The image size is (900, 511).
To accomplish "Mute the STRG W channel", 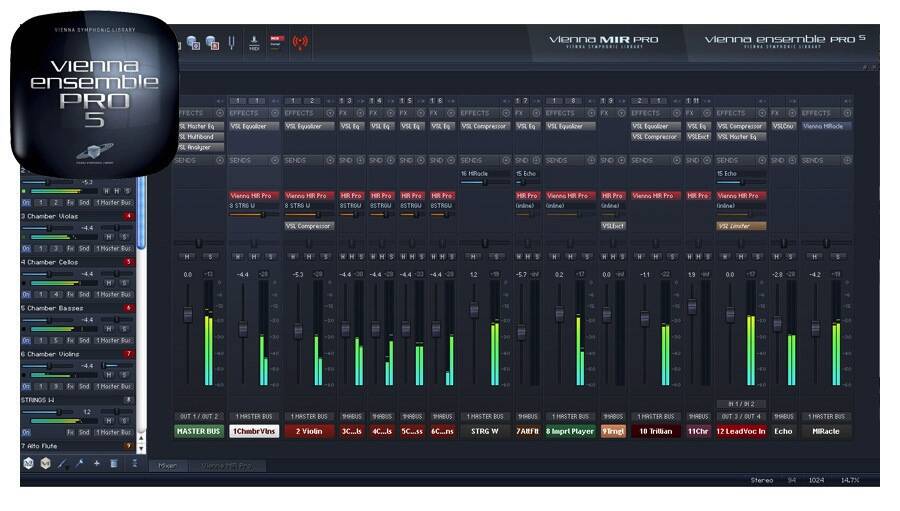I will (473, 257).
